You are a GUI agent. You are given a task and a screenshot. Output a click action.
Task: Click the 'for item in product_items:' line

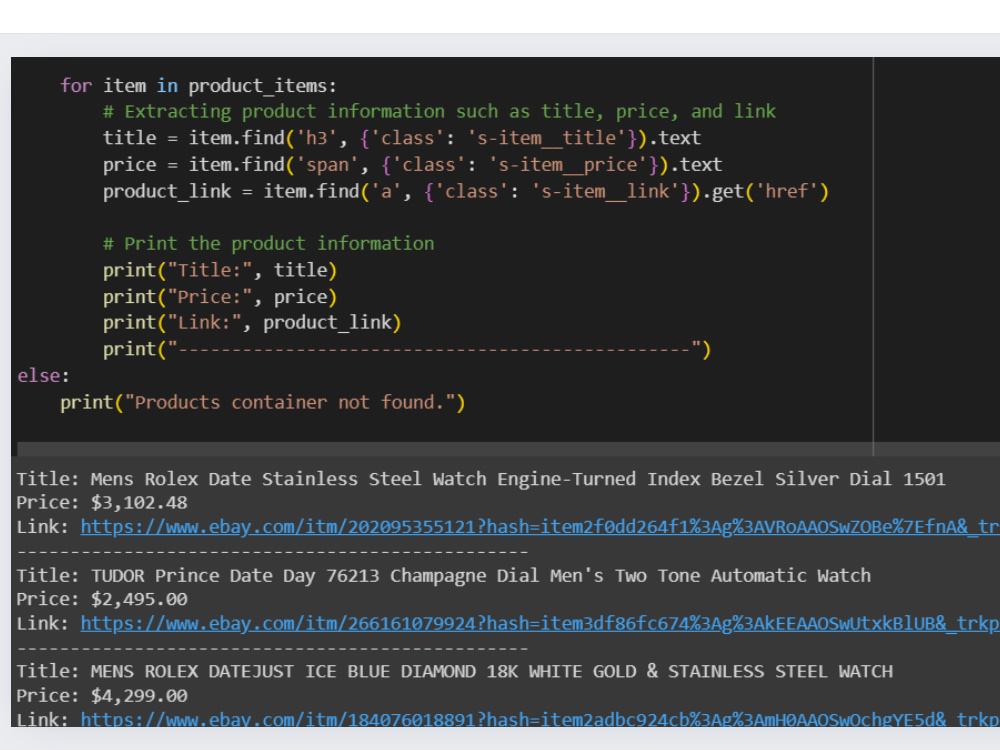coord(198,85)
